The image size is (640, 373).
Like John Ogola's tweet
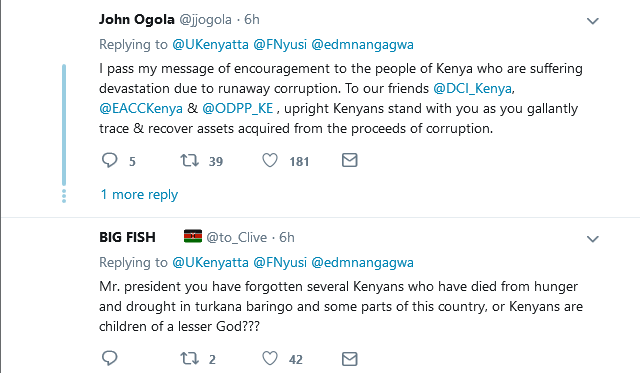point(270,160)
